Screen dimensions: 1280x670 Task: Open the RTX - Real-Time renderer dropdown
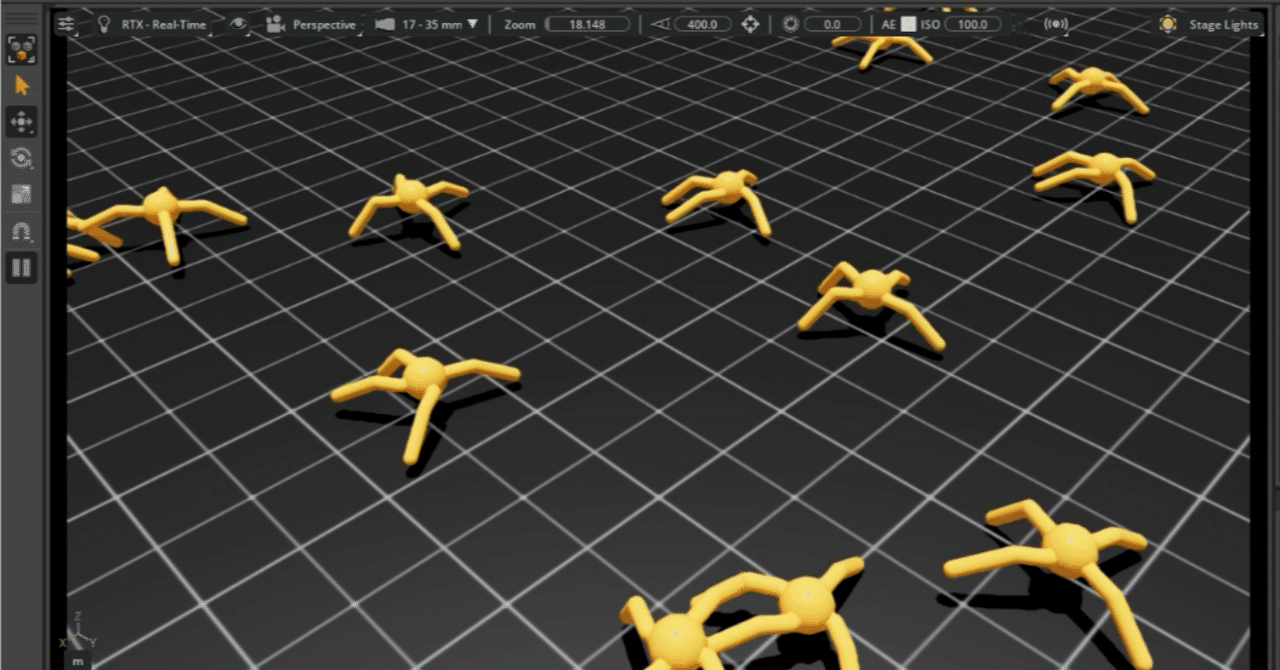(x=164, y=24)
